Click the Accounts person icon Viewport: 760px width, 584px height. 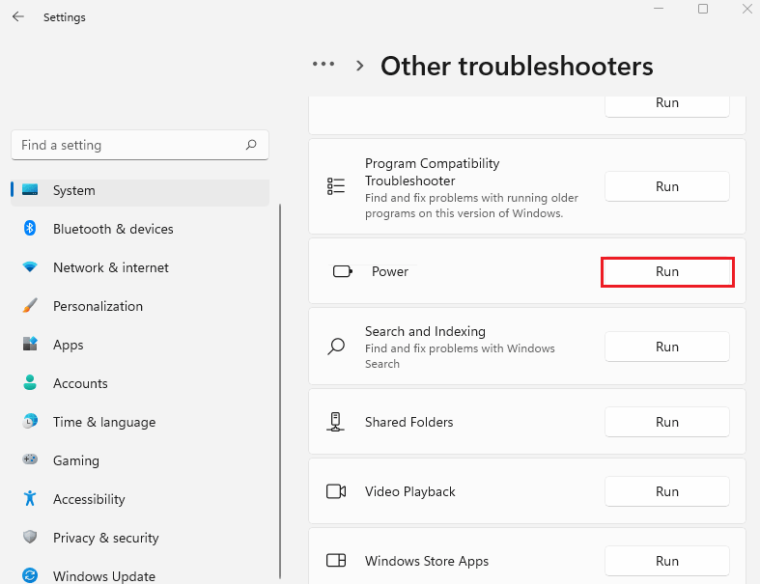coord(30,383)
